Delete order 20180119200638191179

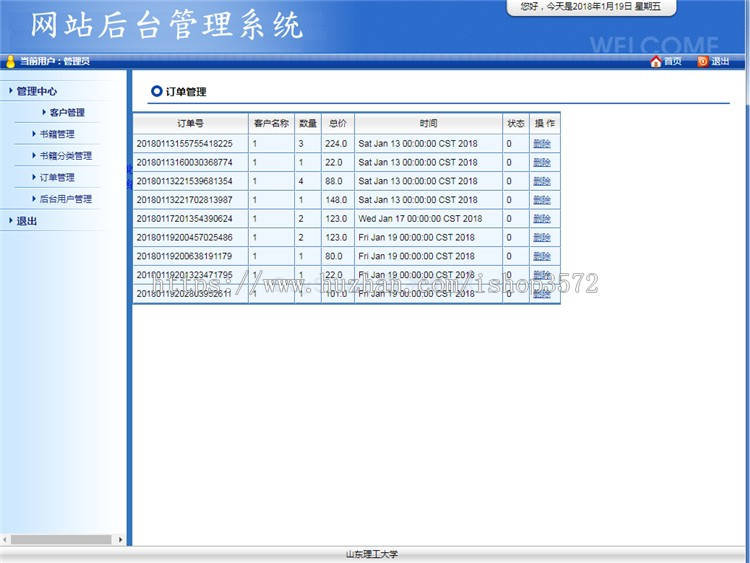(542, 256)
